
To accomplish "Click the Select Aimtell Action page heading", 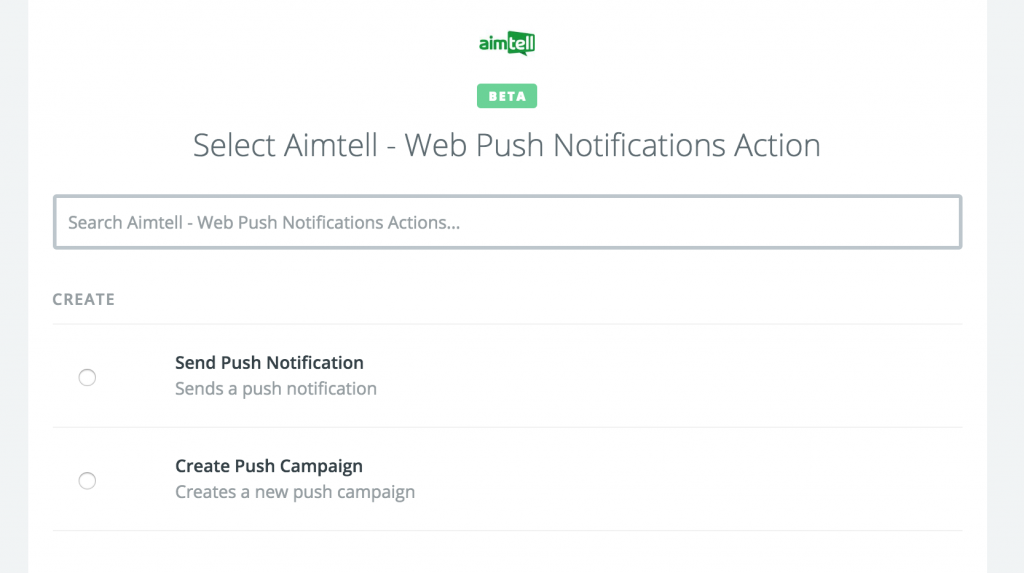I will [507, 145].
